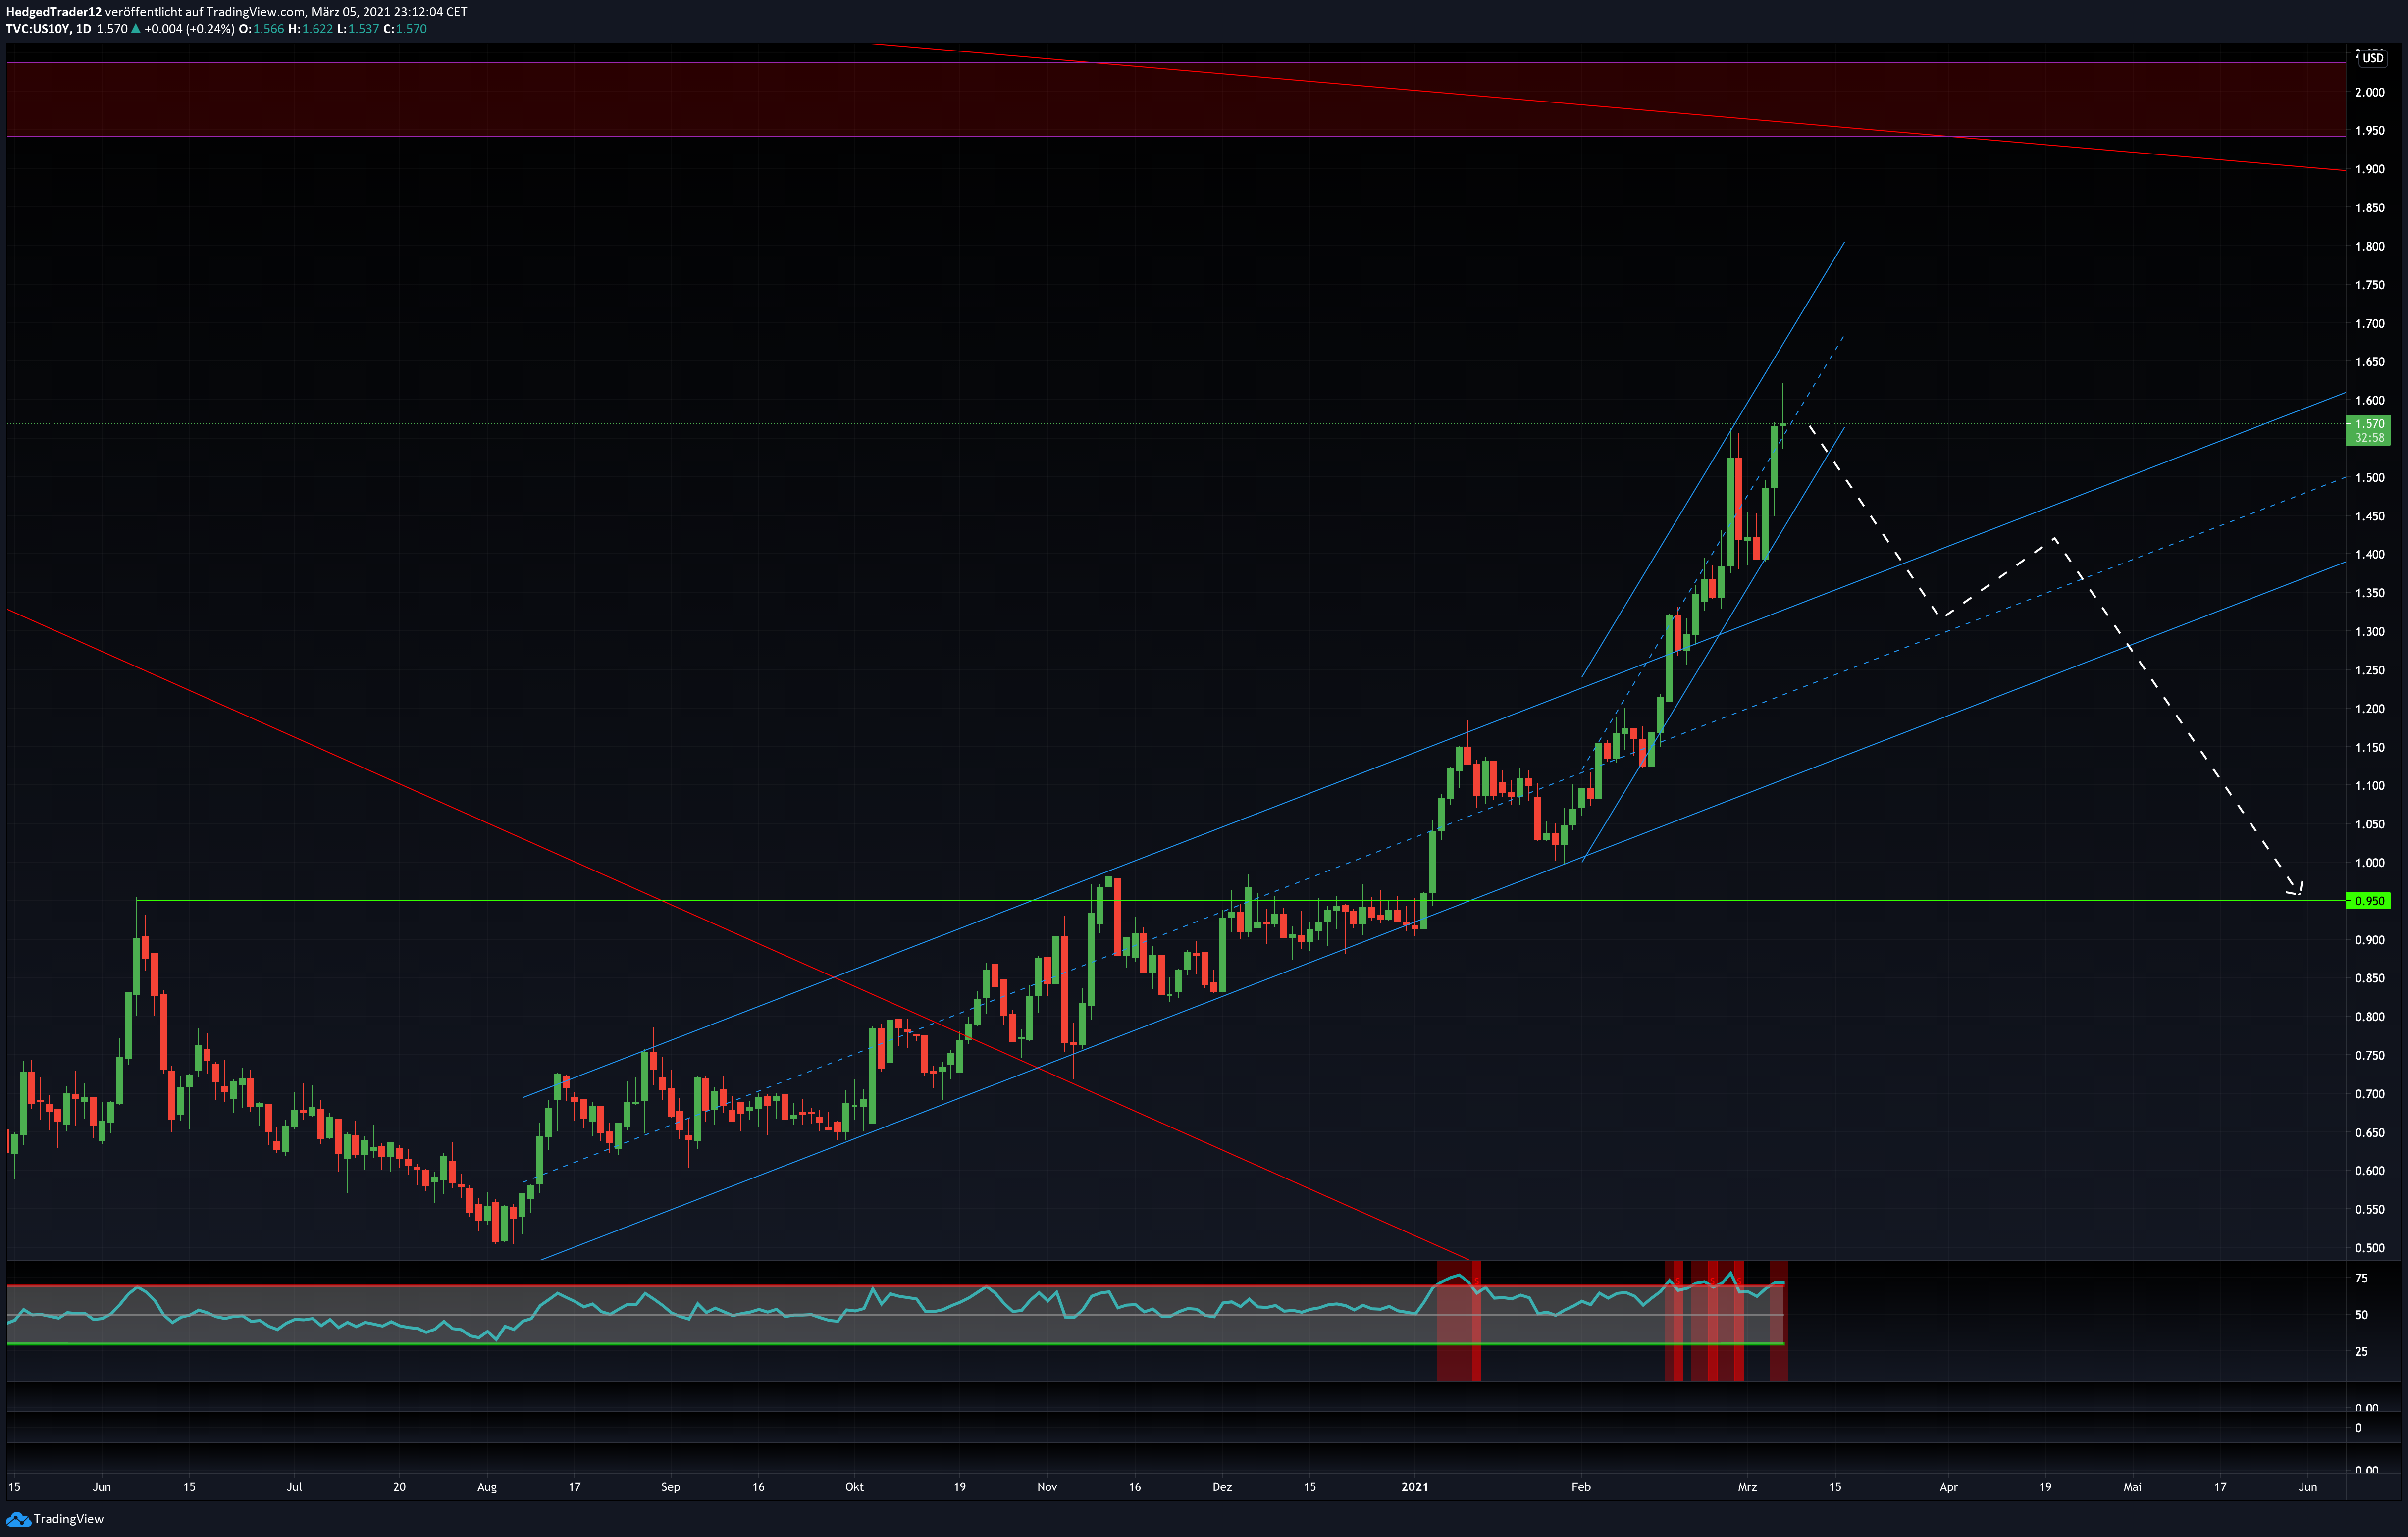Screen dimensions: 2408x1537
Task: Click the 75 level on RSI axis
Action: (x=2361, y=1278)
